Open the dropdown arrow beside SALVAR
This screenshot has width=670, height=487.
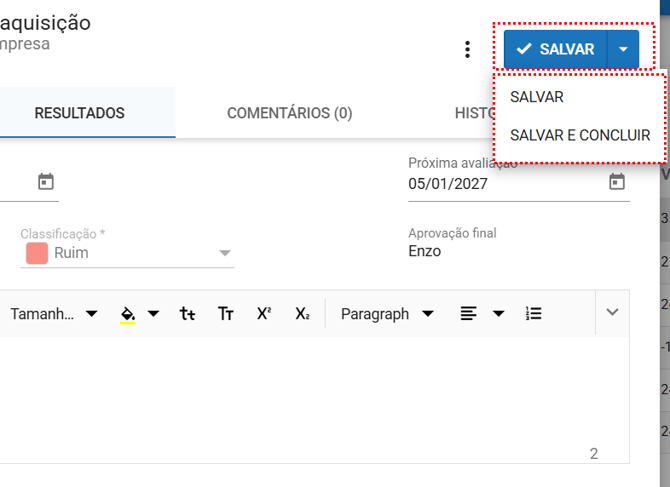tap(623, 49)
